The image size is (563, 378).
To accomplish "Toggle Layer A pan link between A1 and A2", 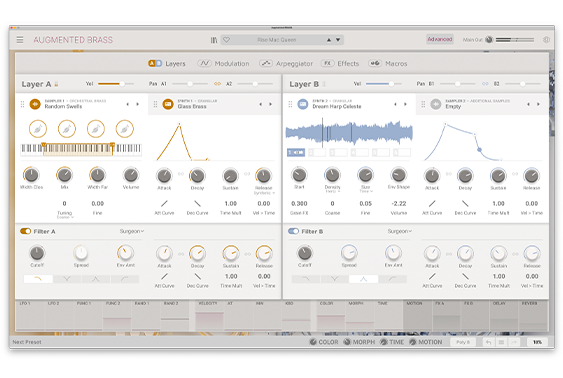I will (217, 84).
